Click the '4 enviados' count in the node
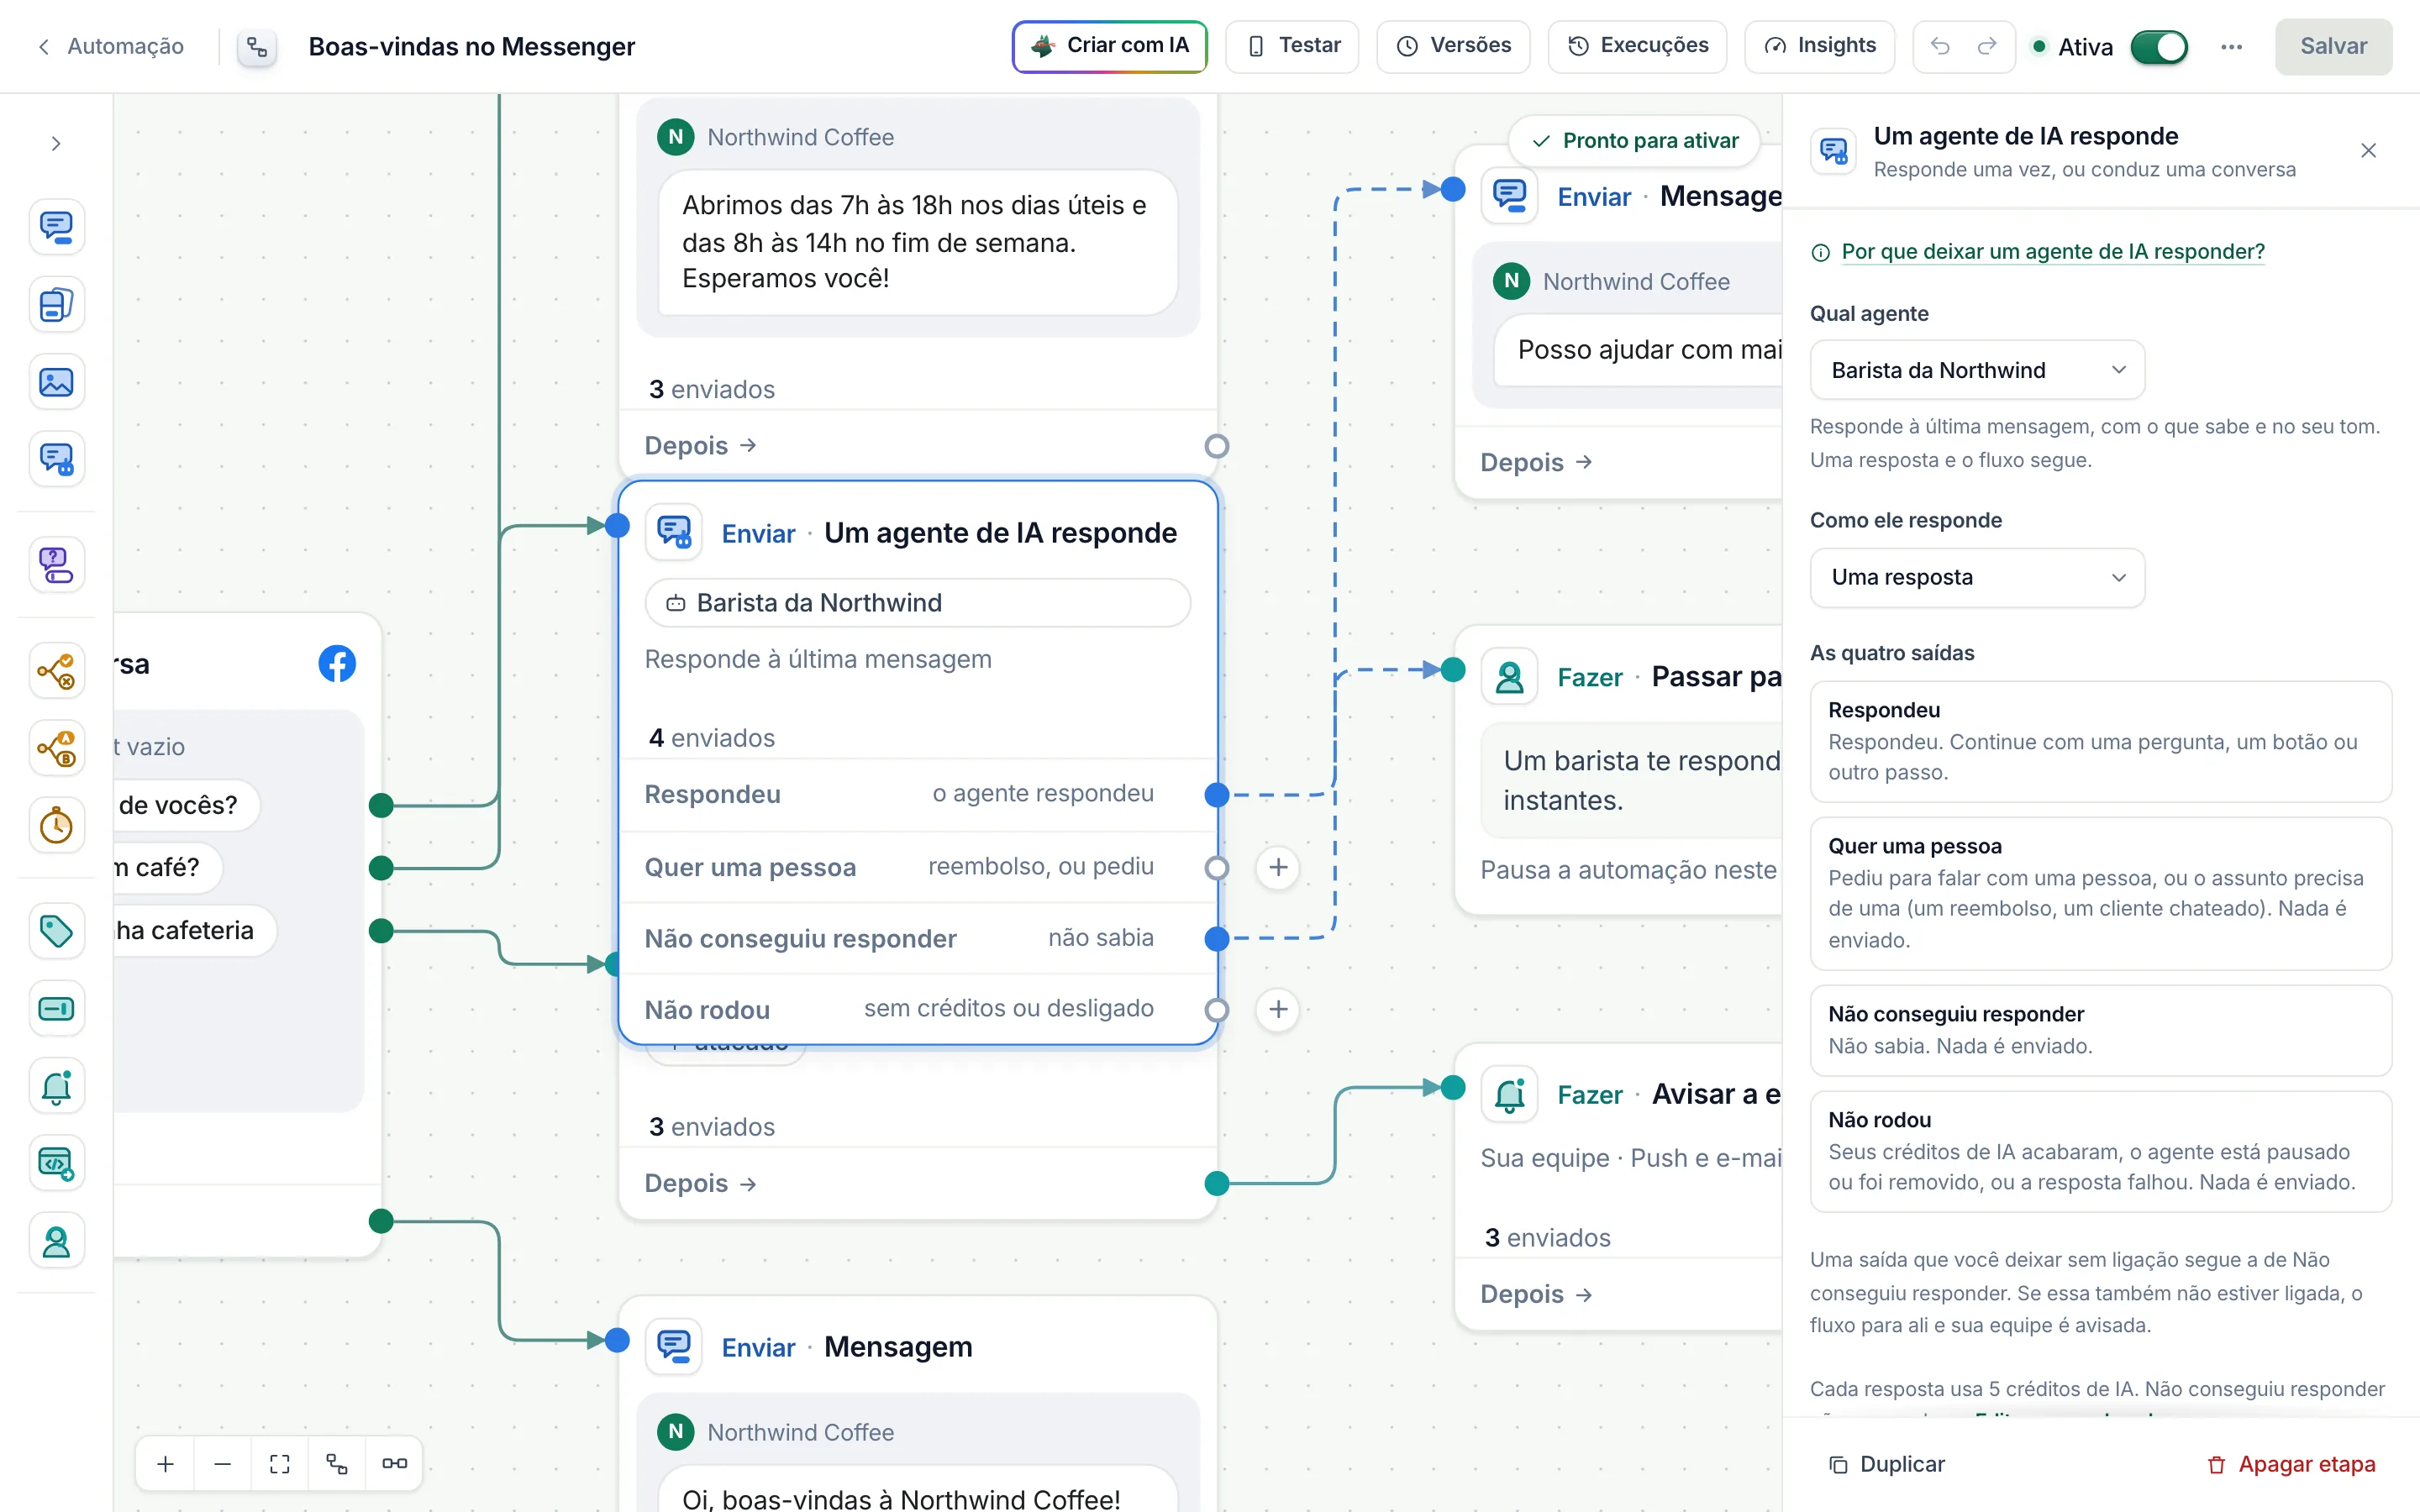The image size is (2420, 1512). pyautogui.click(x=711, y=738)
